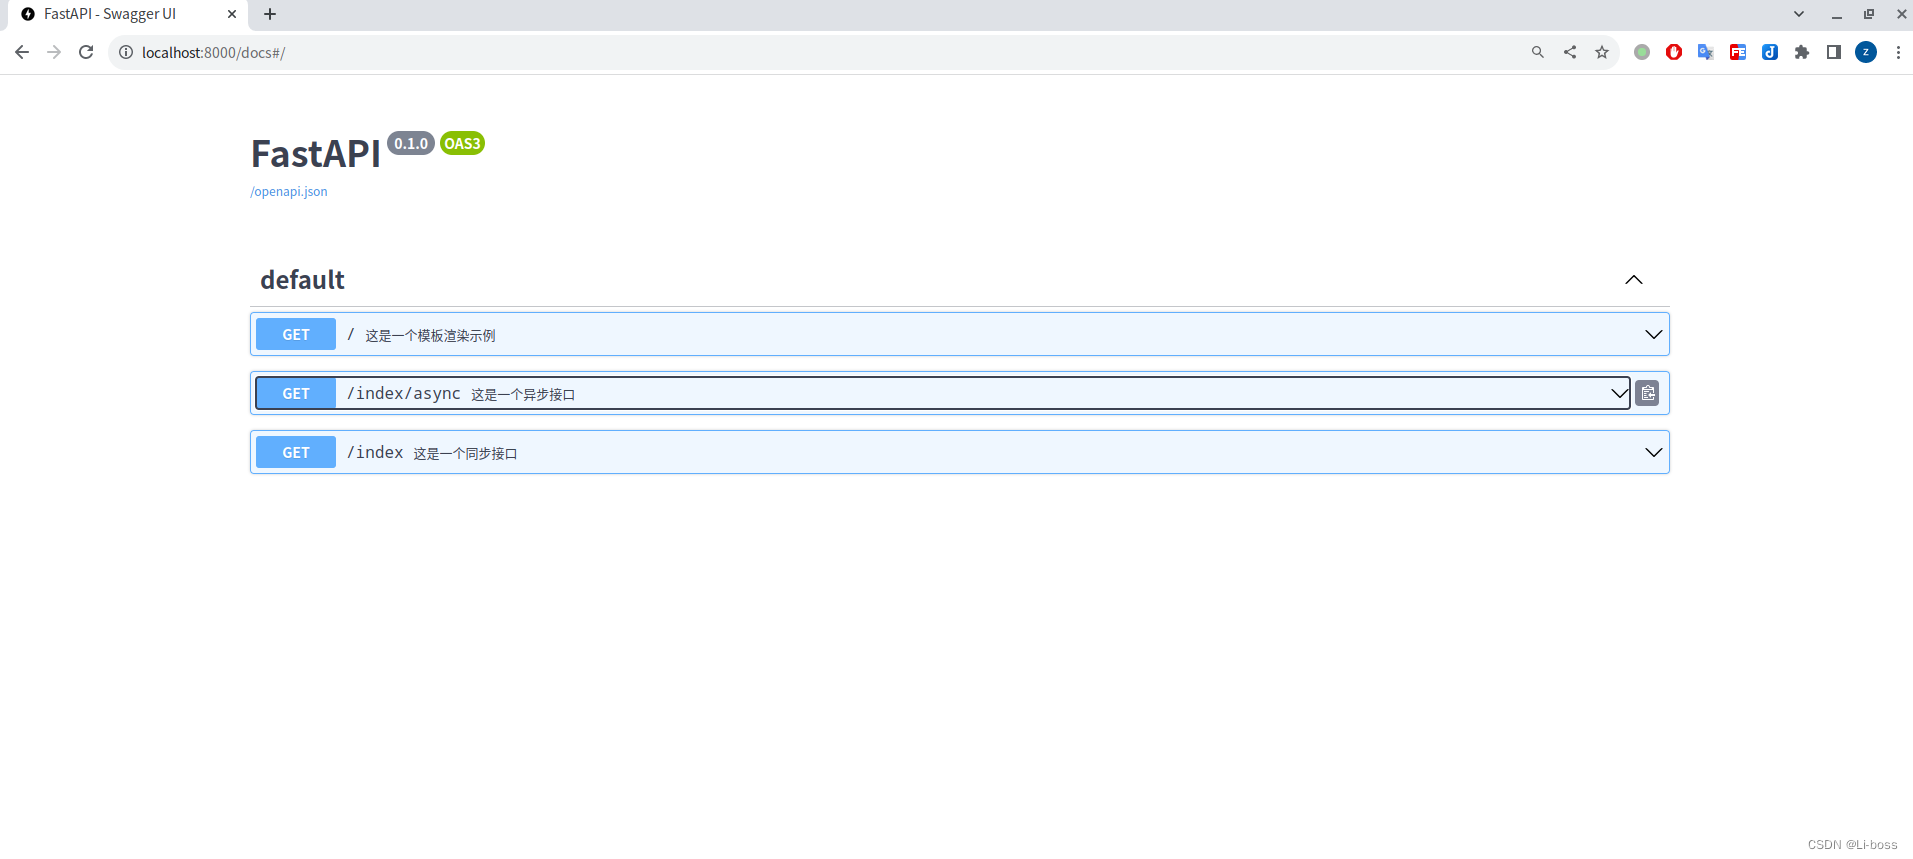This screenshot has height=859, width=1913.
Task: View site information for localhost
Action: (x=126, y=52)
